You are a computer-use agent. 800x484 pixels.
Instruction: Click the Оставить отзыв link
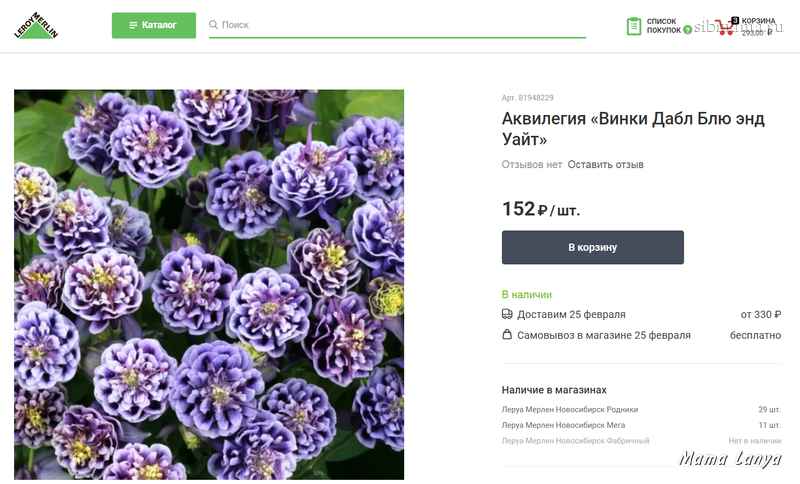coord(606,165)
